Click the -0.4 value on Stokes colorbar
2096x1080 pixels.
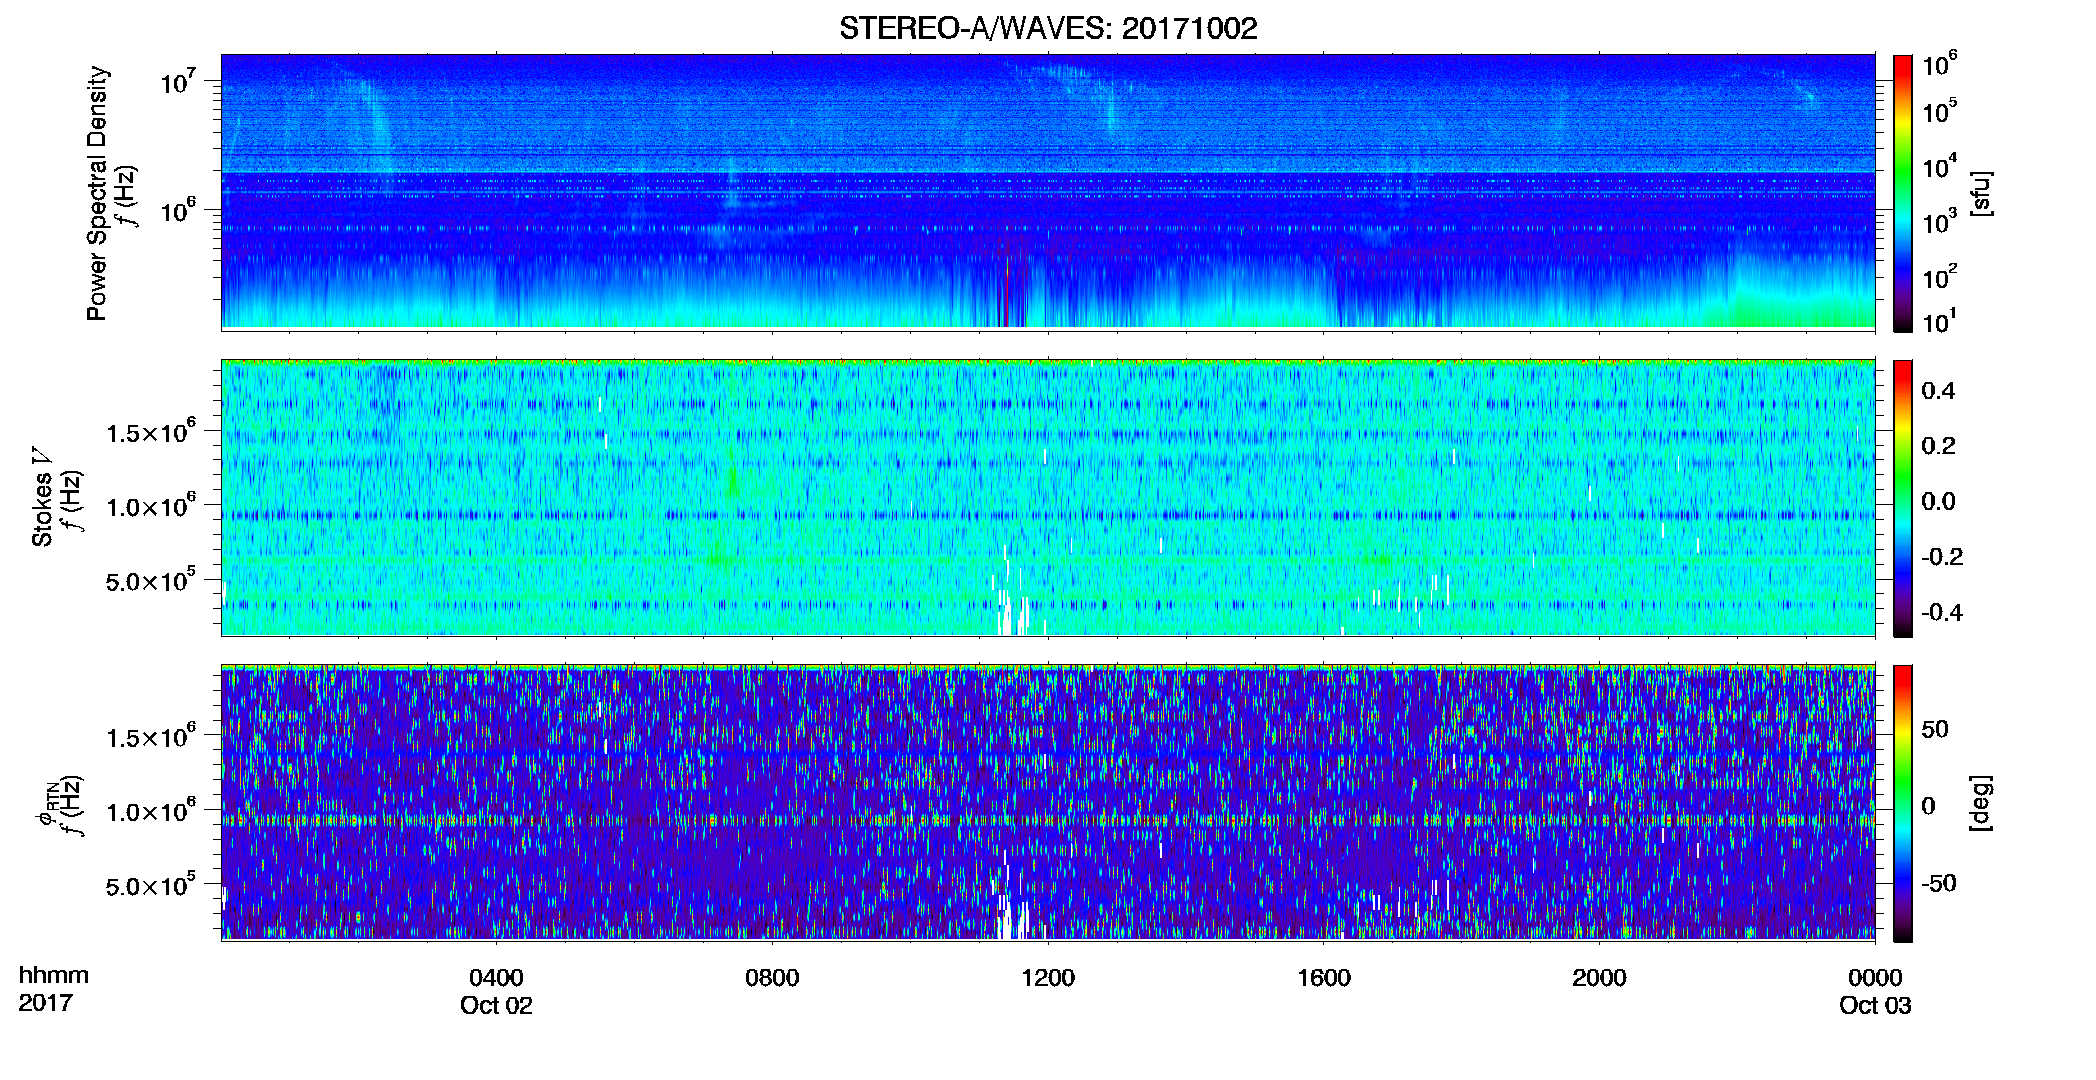pos(1942,613)
